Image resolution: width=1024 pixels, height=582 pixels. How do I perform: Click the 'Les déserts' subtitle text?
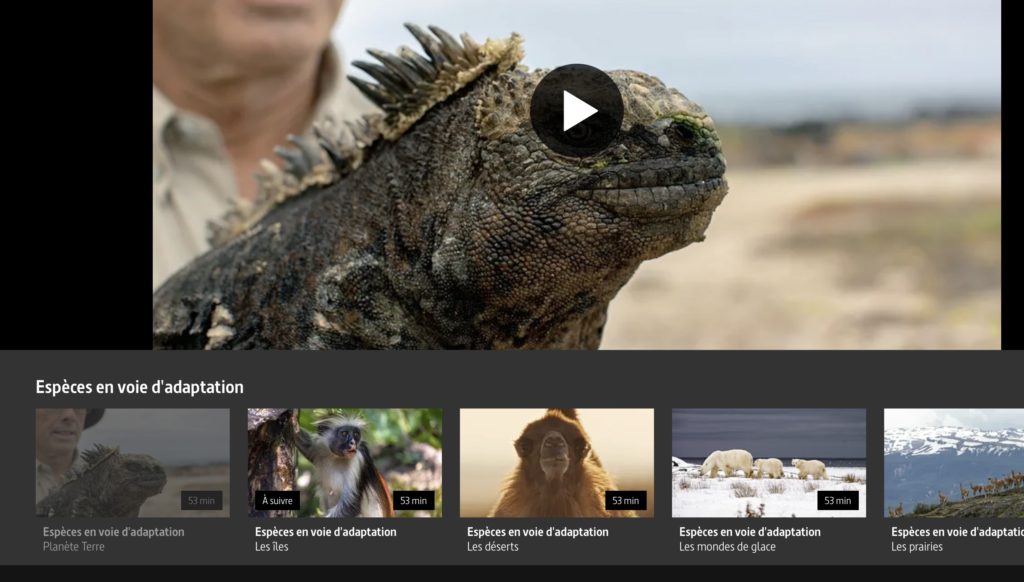coord(492,547)
